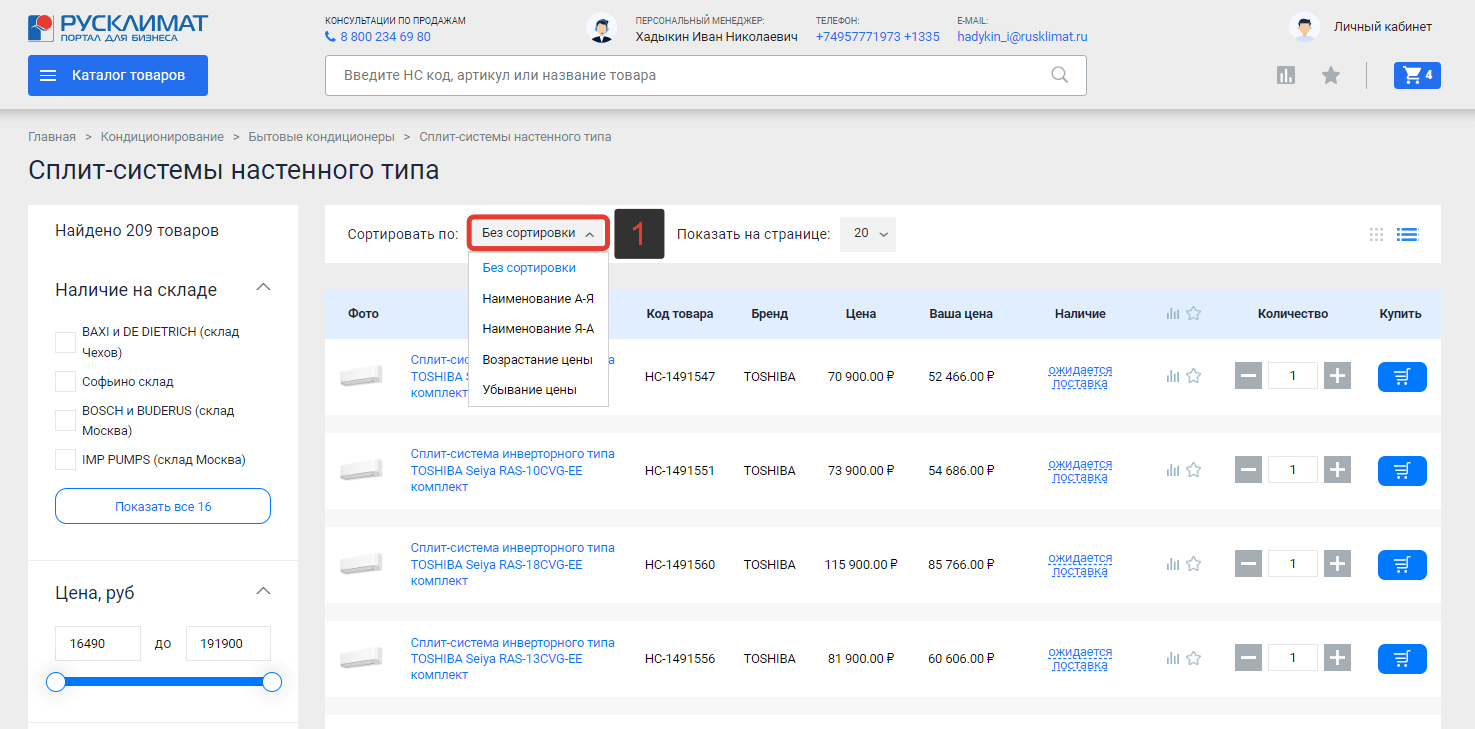
Task: Go to Кондиционирование breadcrumb
Action: tap(162, 136)
